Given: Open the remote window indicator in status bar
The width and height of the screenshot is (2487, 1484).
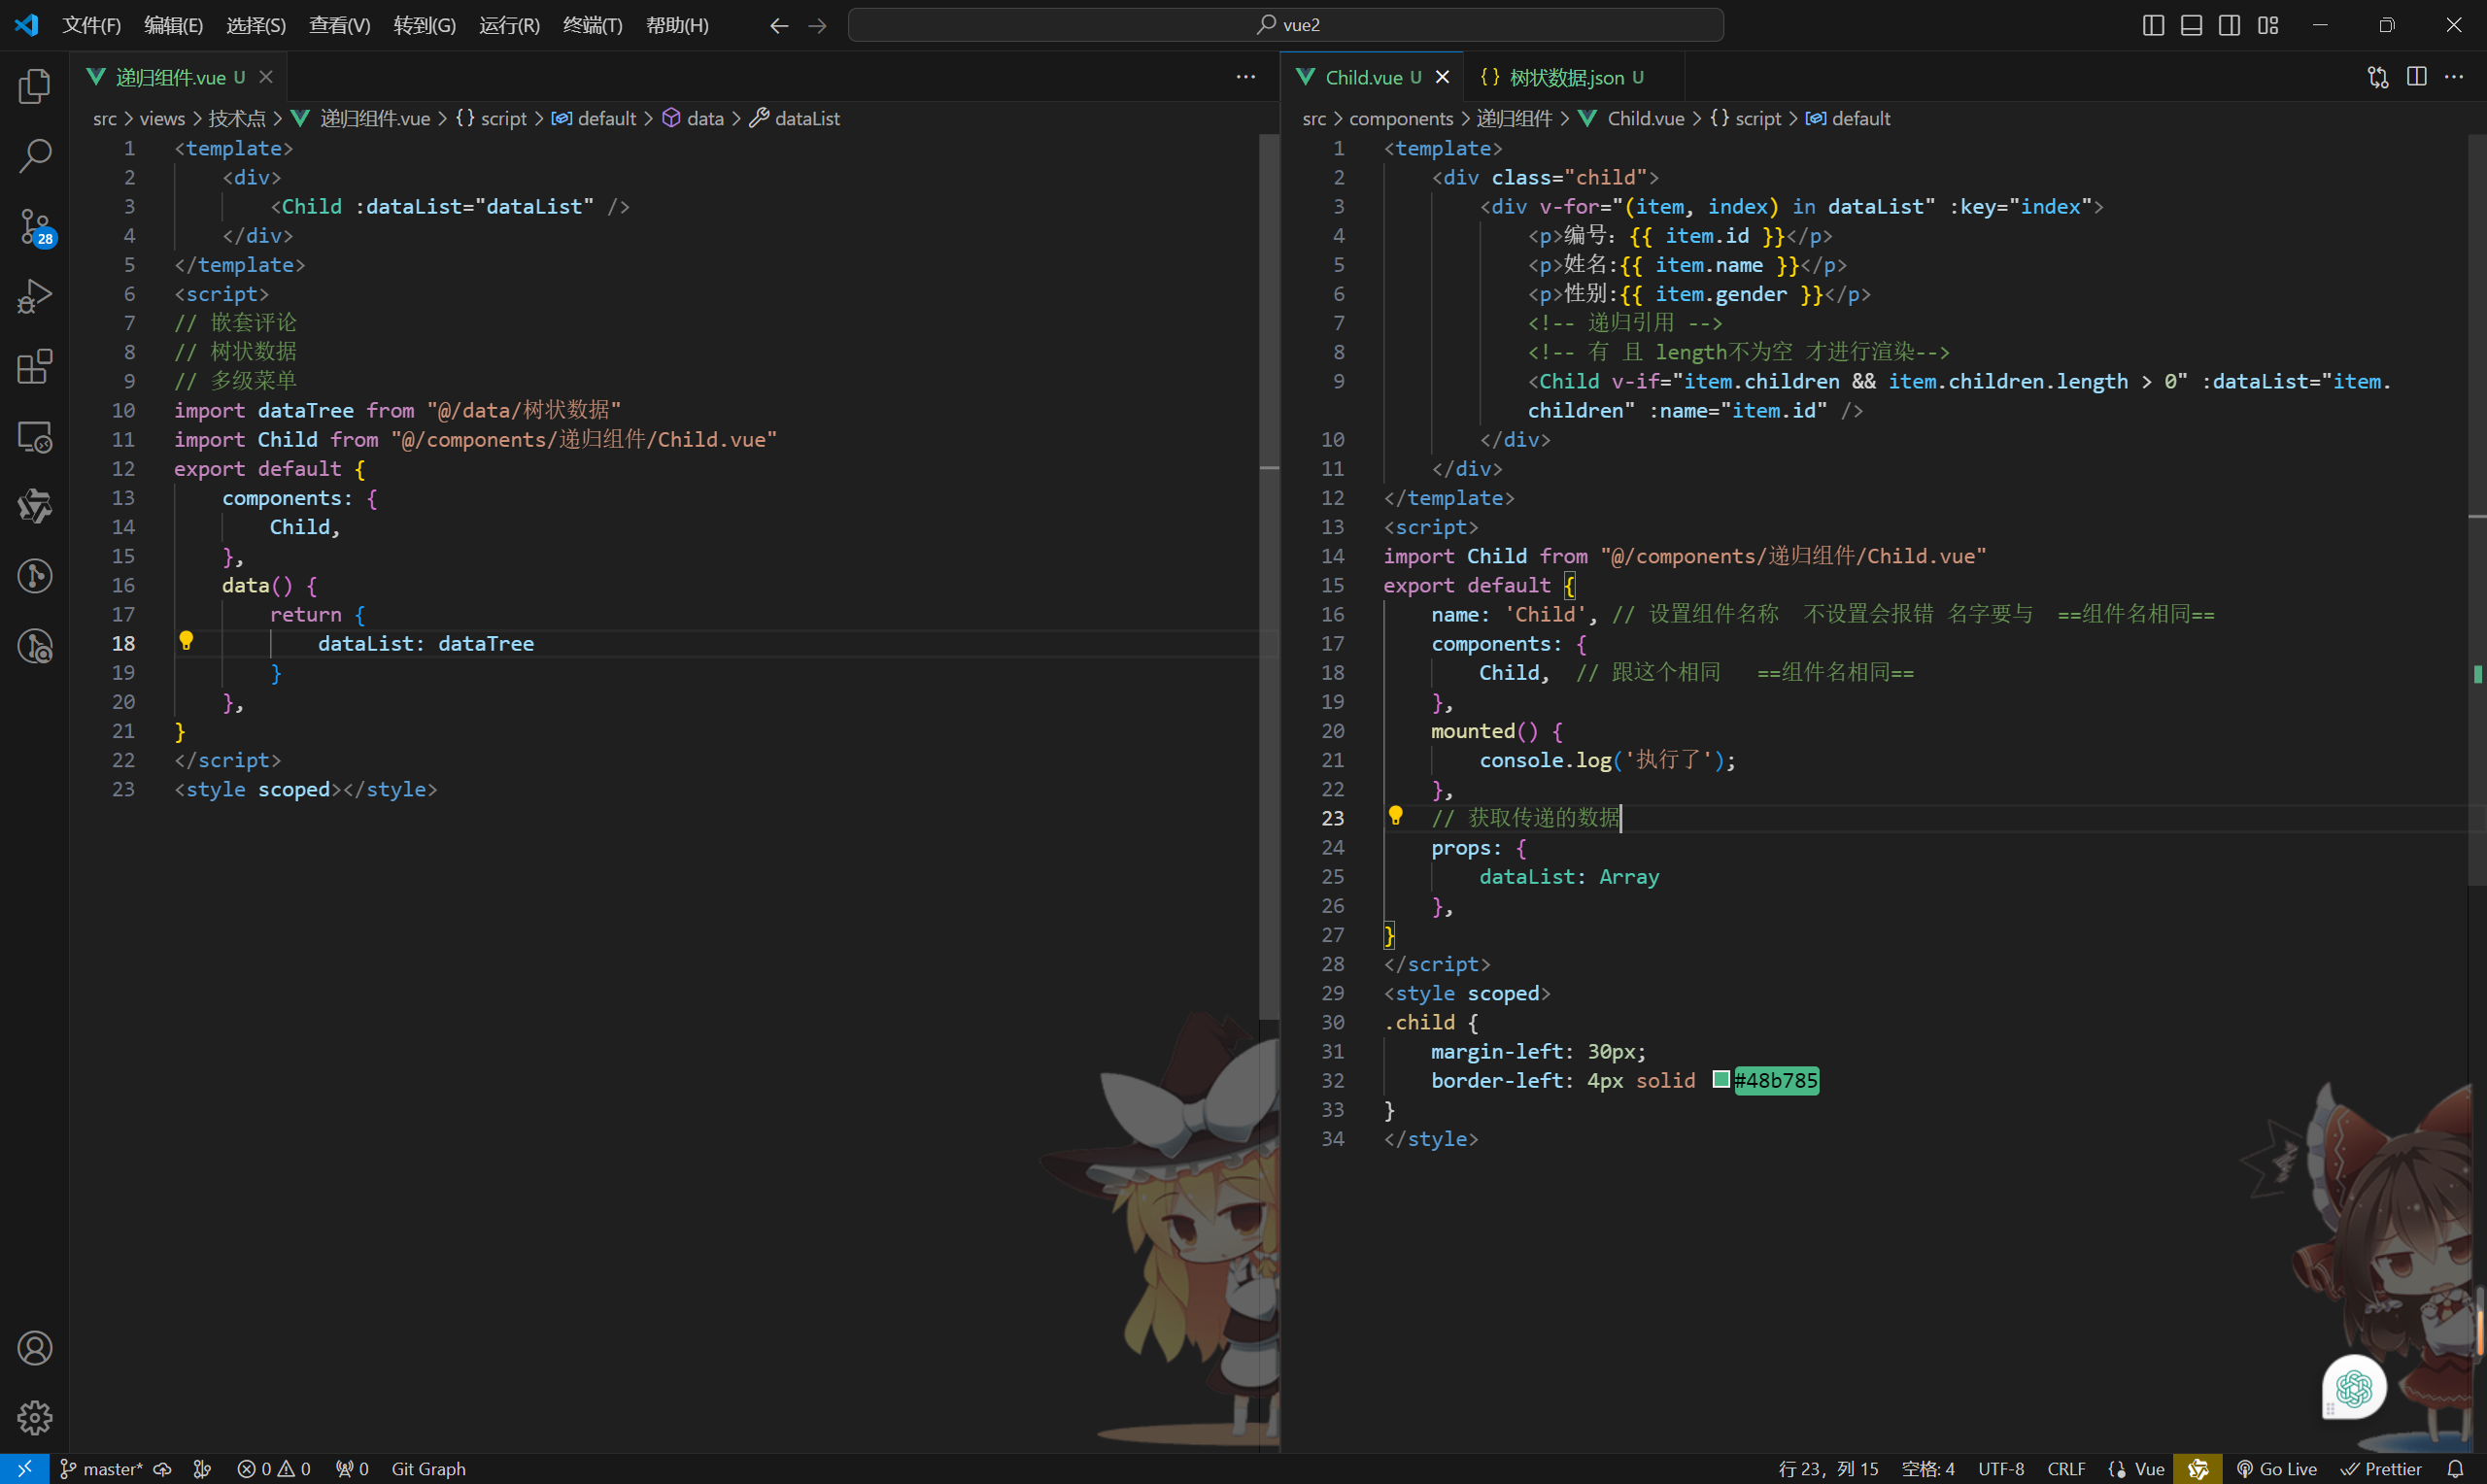Looking at the screenshot, I should point(24,1468).
